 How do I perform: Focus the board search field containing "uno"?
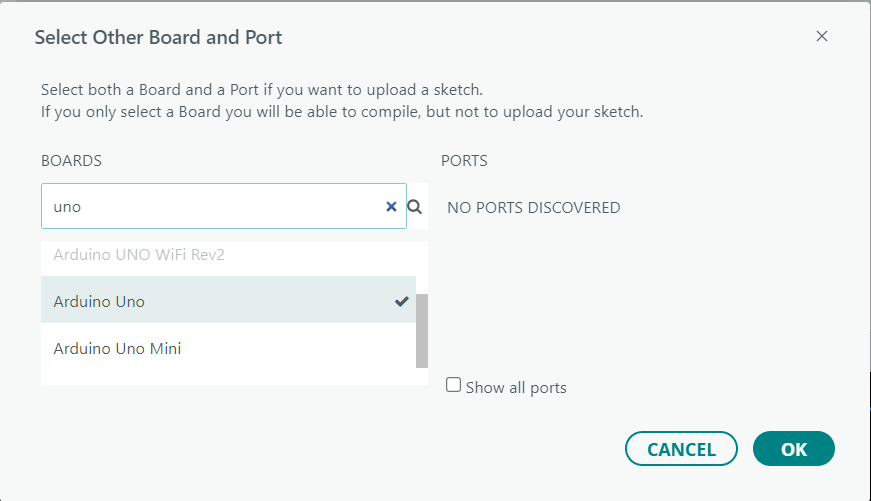pyautogui.click(x=210, y=207)
